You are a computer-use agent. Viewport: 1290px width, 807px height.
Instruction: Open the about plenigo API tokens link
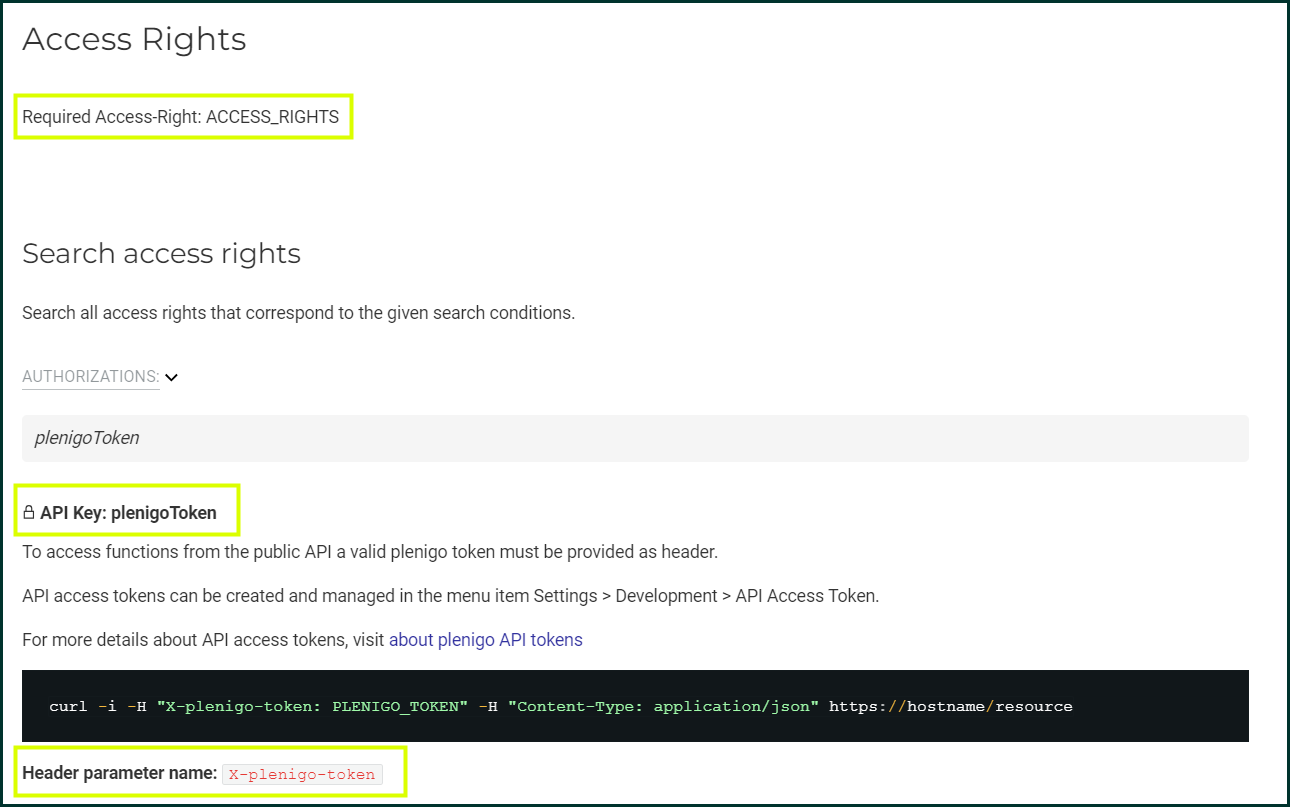486,640
